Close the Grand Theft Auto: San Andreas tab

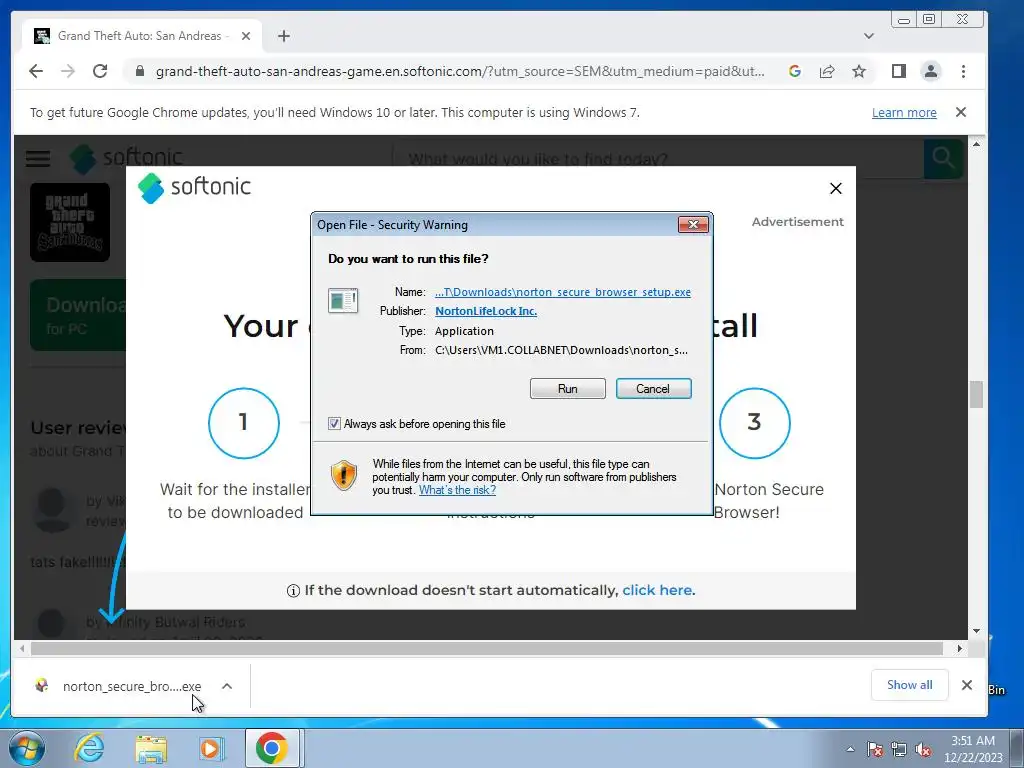[246, 36]
